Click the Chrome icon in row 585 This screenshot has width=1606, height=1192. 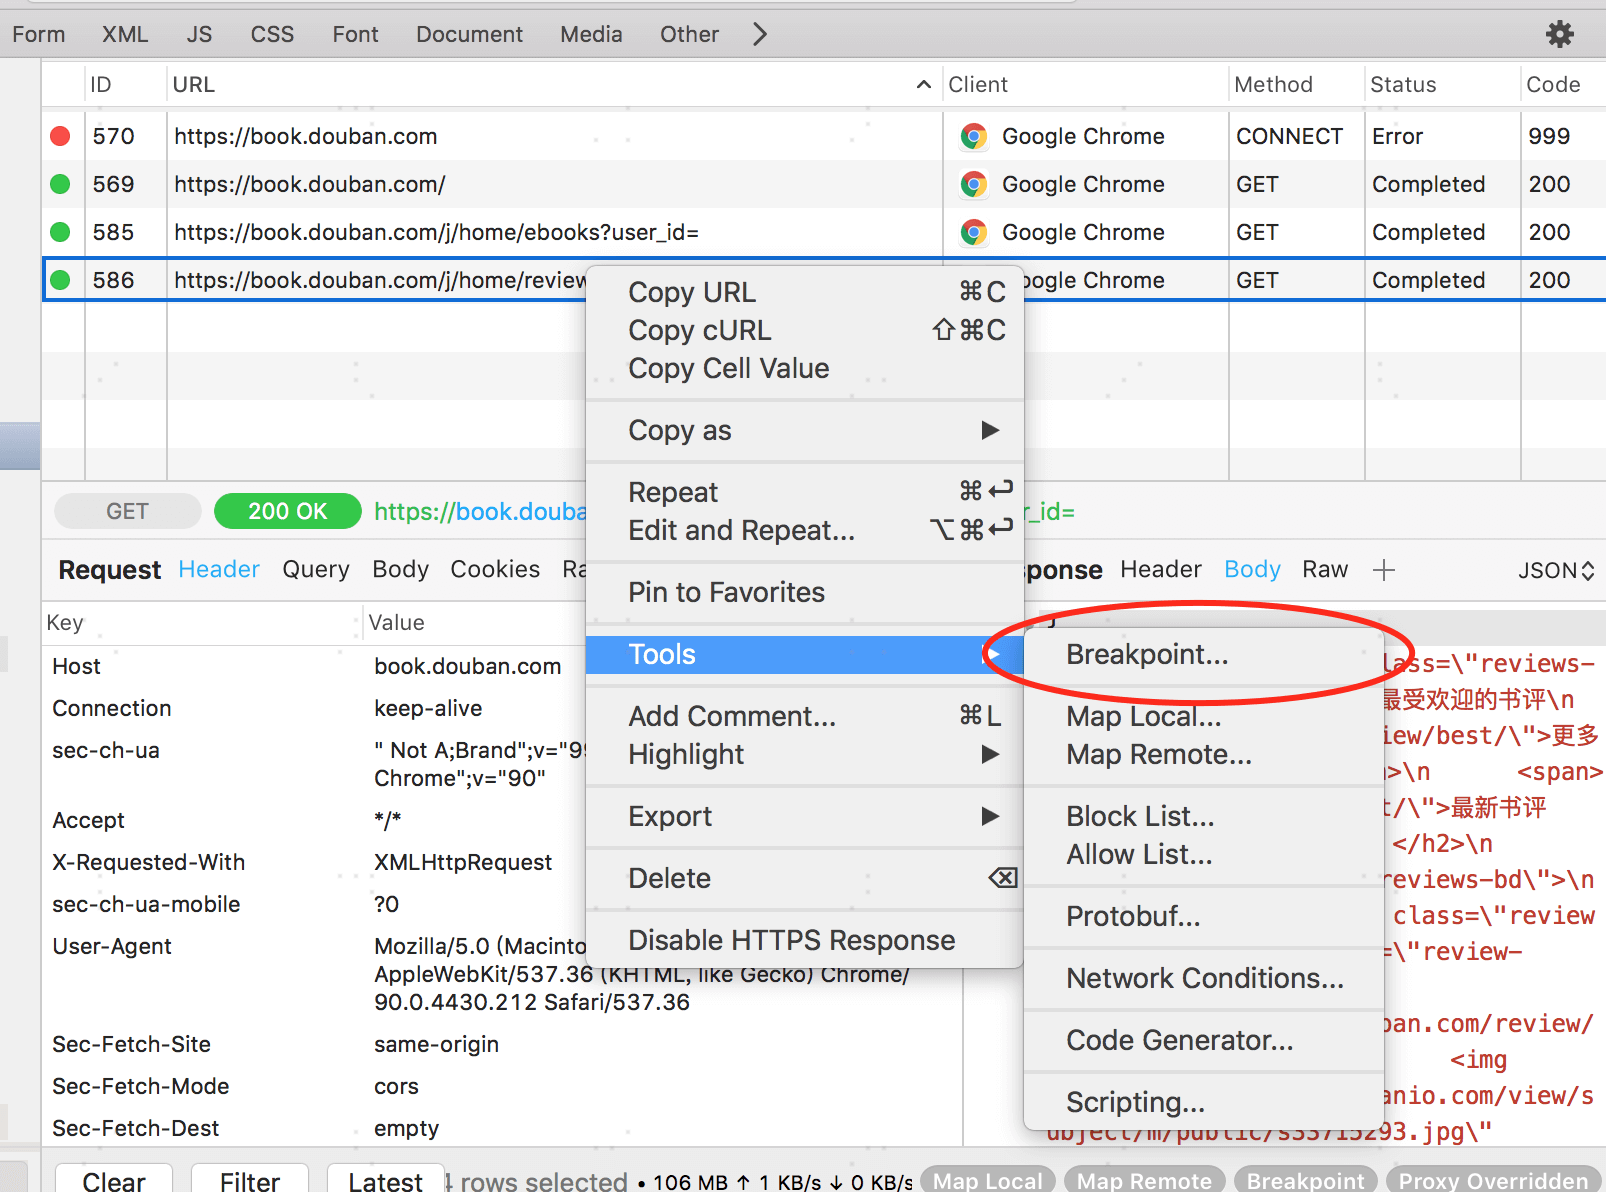973,232
